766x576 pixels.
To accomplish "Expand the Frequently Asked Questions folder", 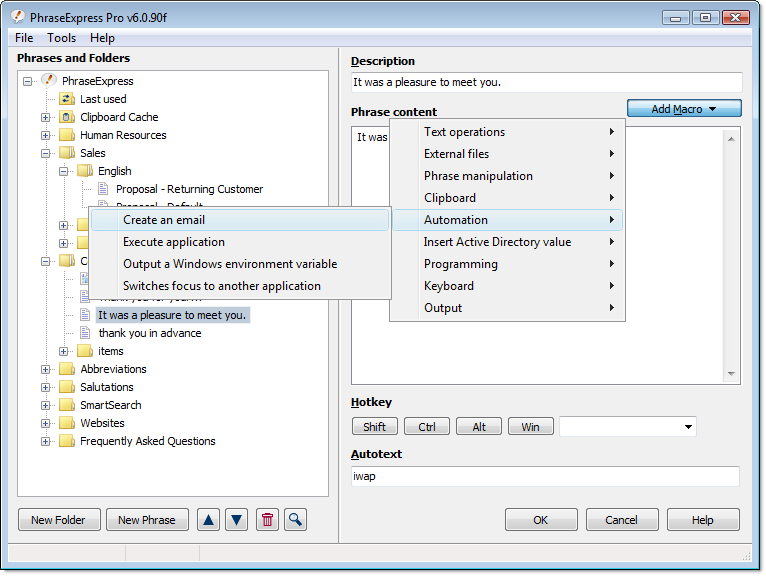I will [45, 442].
